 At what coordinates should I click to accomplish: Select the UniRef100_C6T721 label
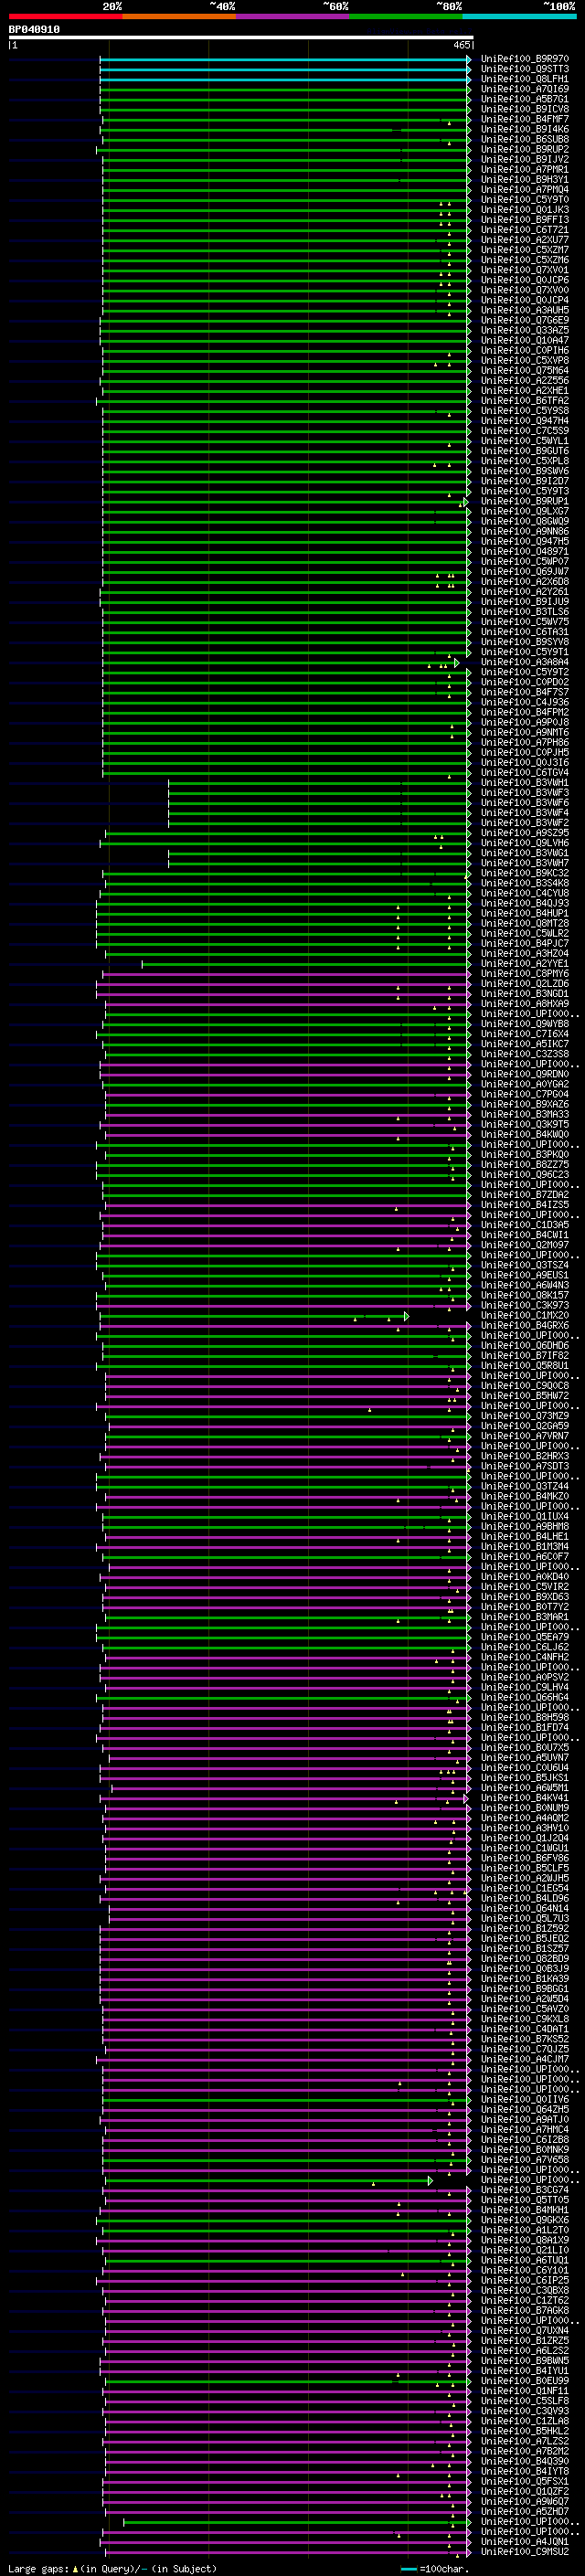click(525, 230)
